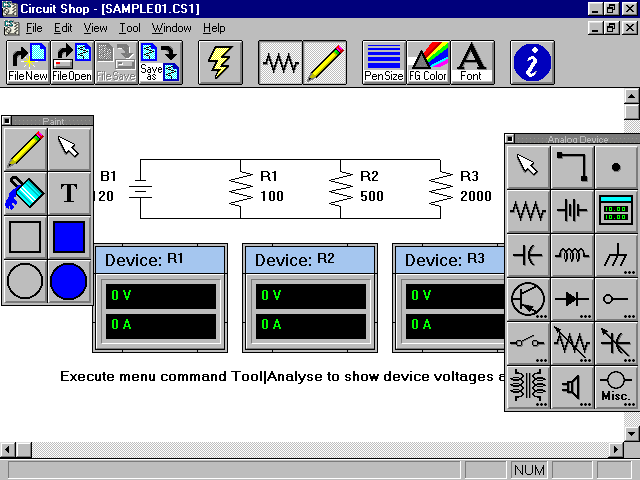640x480 pixels.
Task: Pick the battery component in the device palette
Action: coord(572,210)
